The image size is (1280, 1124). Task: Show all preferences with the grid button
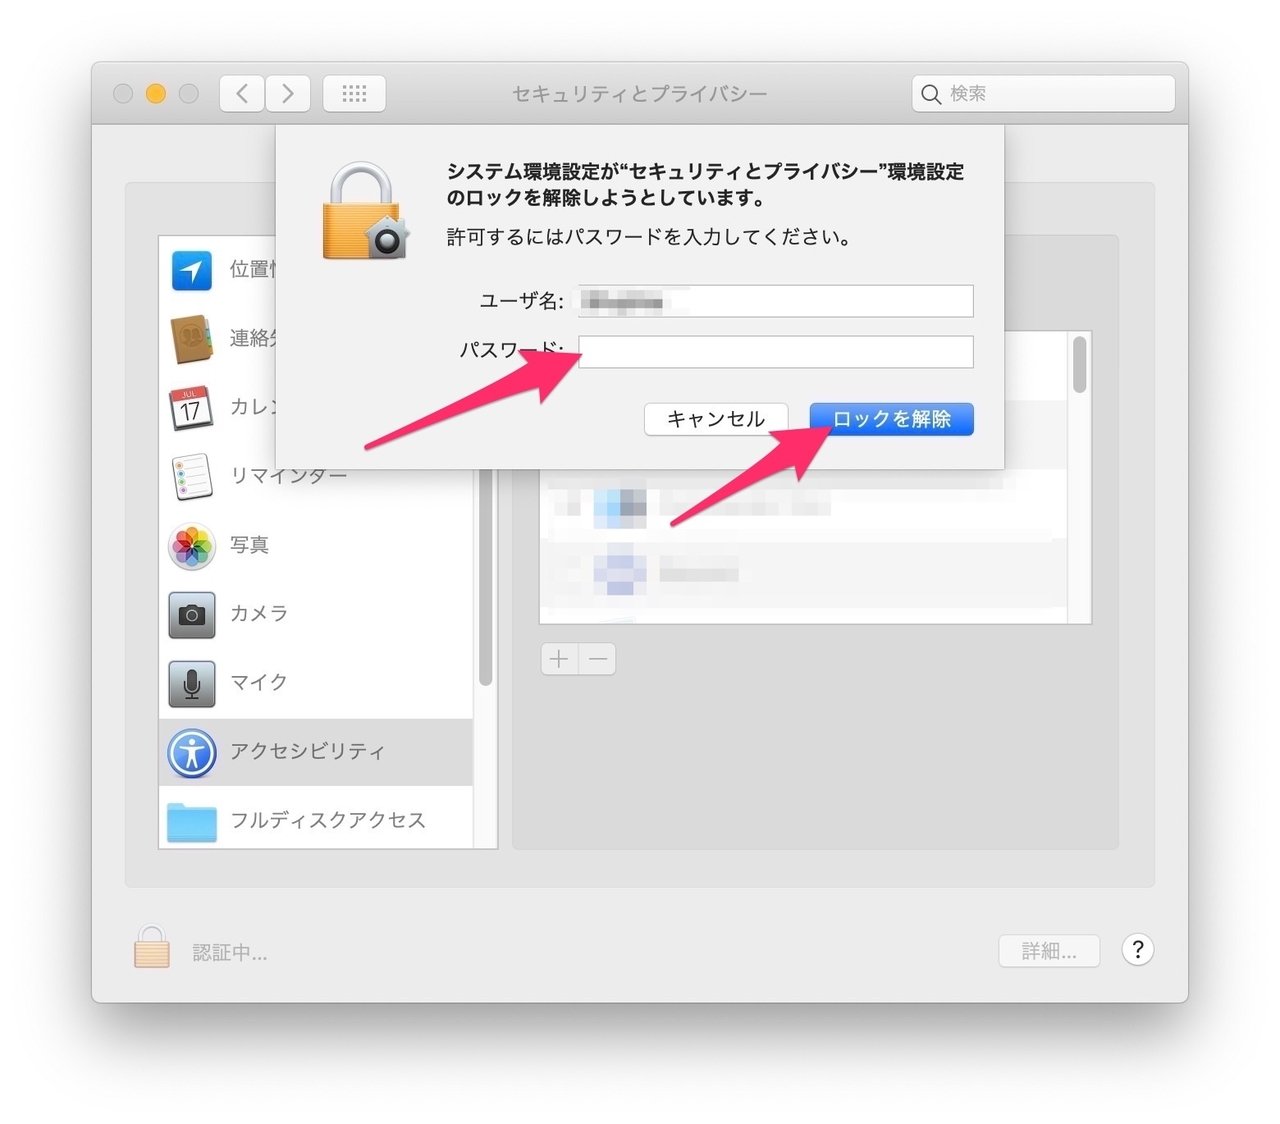point(354,93)
